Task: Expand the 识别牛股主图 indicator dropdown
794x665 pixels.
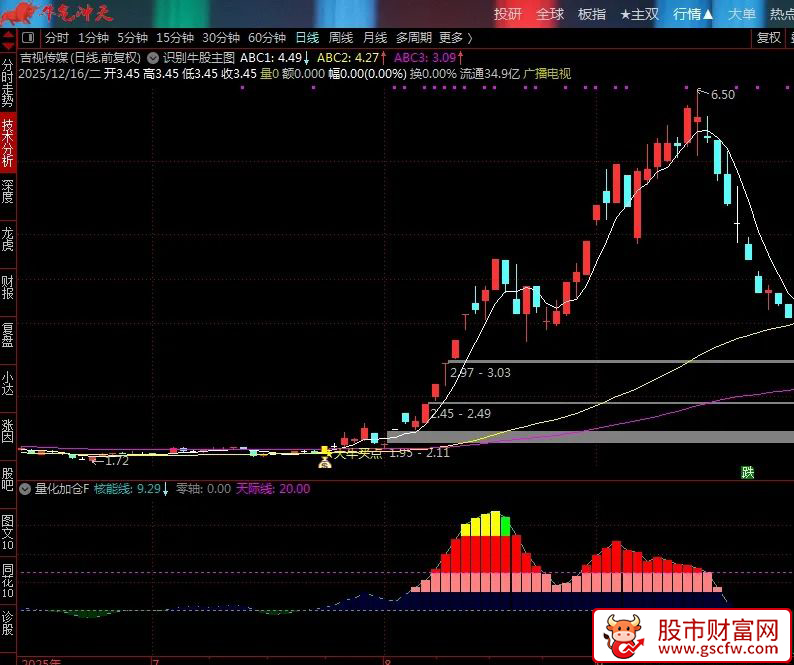Action: pos(153,58)
